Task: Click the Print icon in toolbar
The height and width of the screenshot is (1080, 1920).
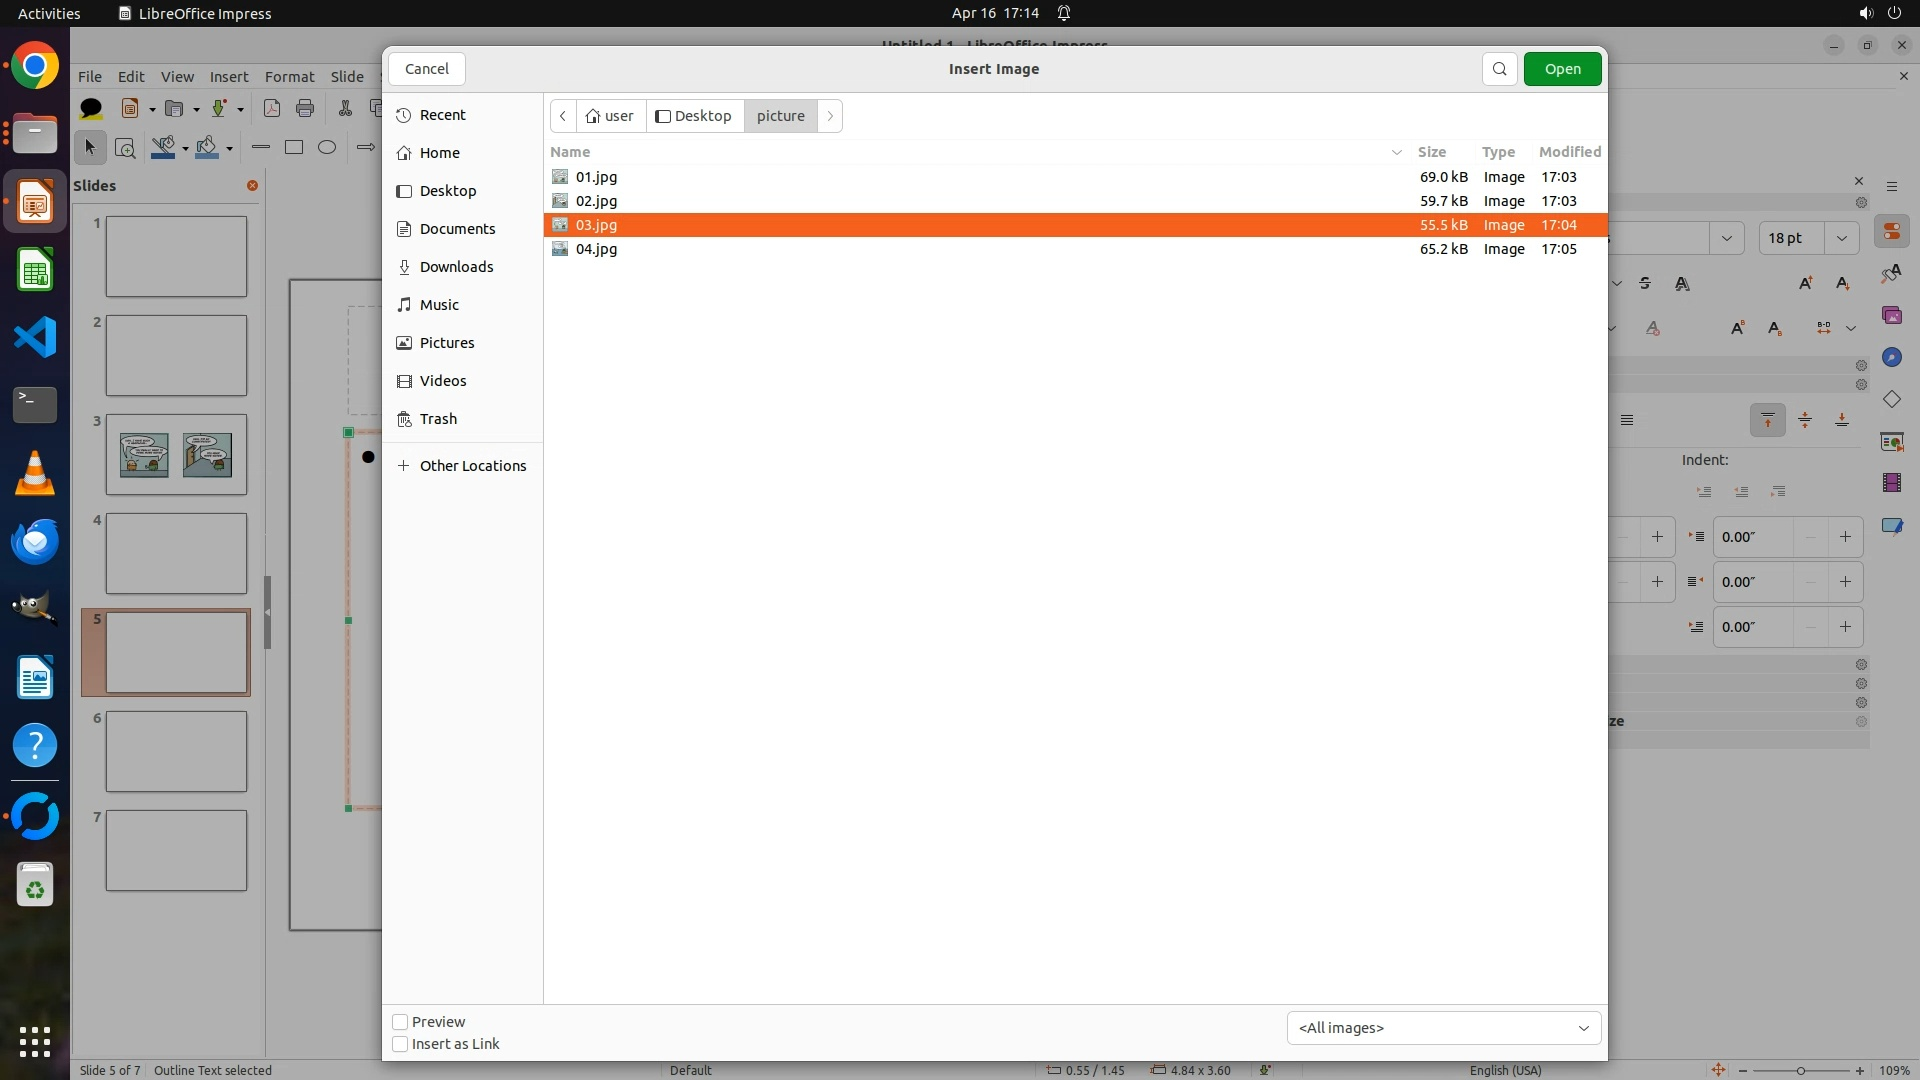Action: tap(305, 109)
